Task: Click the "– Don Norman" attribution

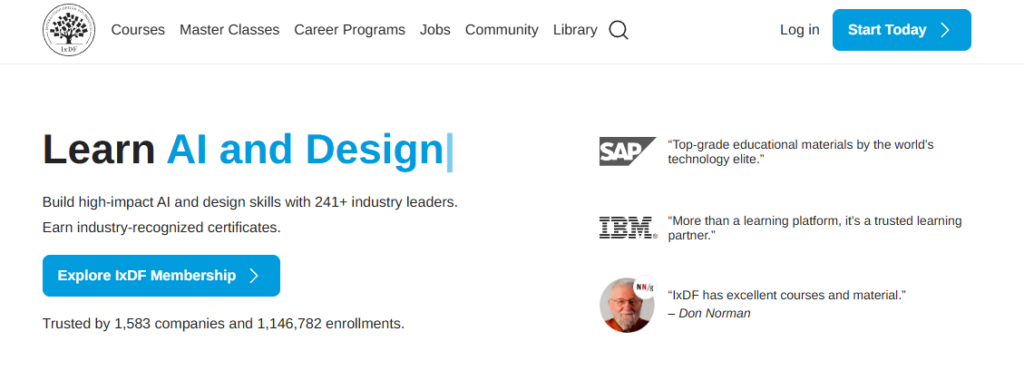Action: pyautogui.click(x=709, y=314)
